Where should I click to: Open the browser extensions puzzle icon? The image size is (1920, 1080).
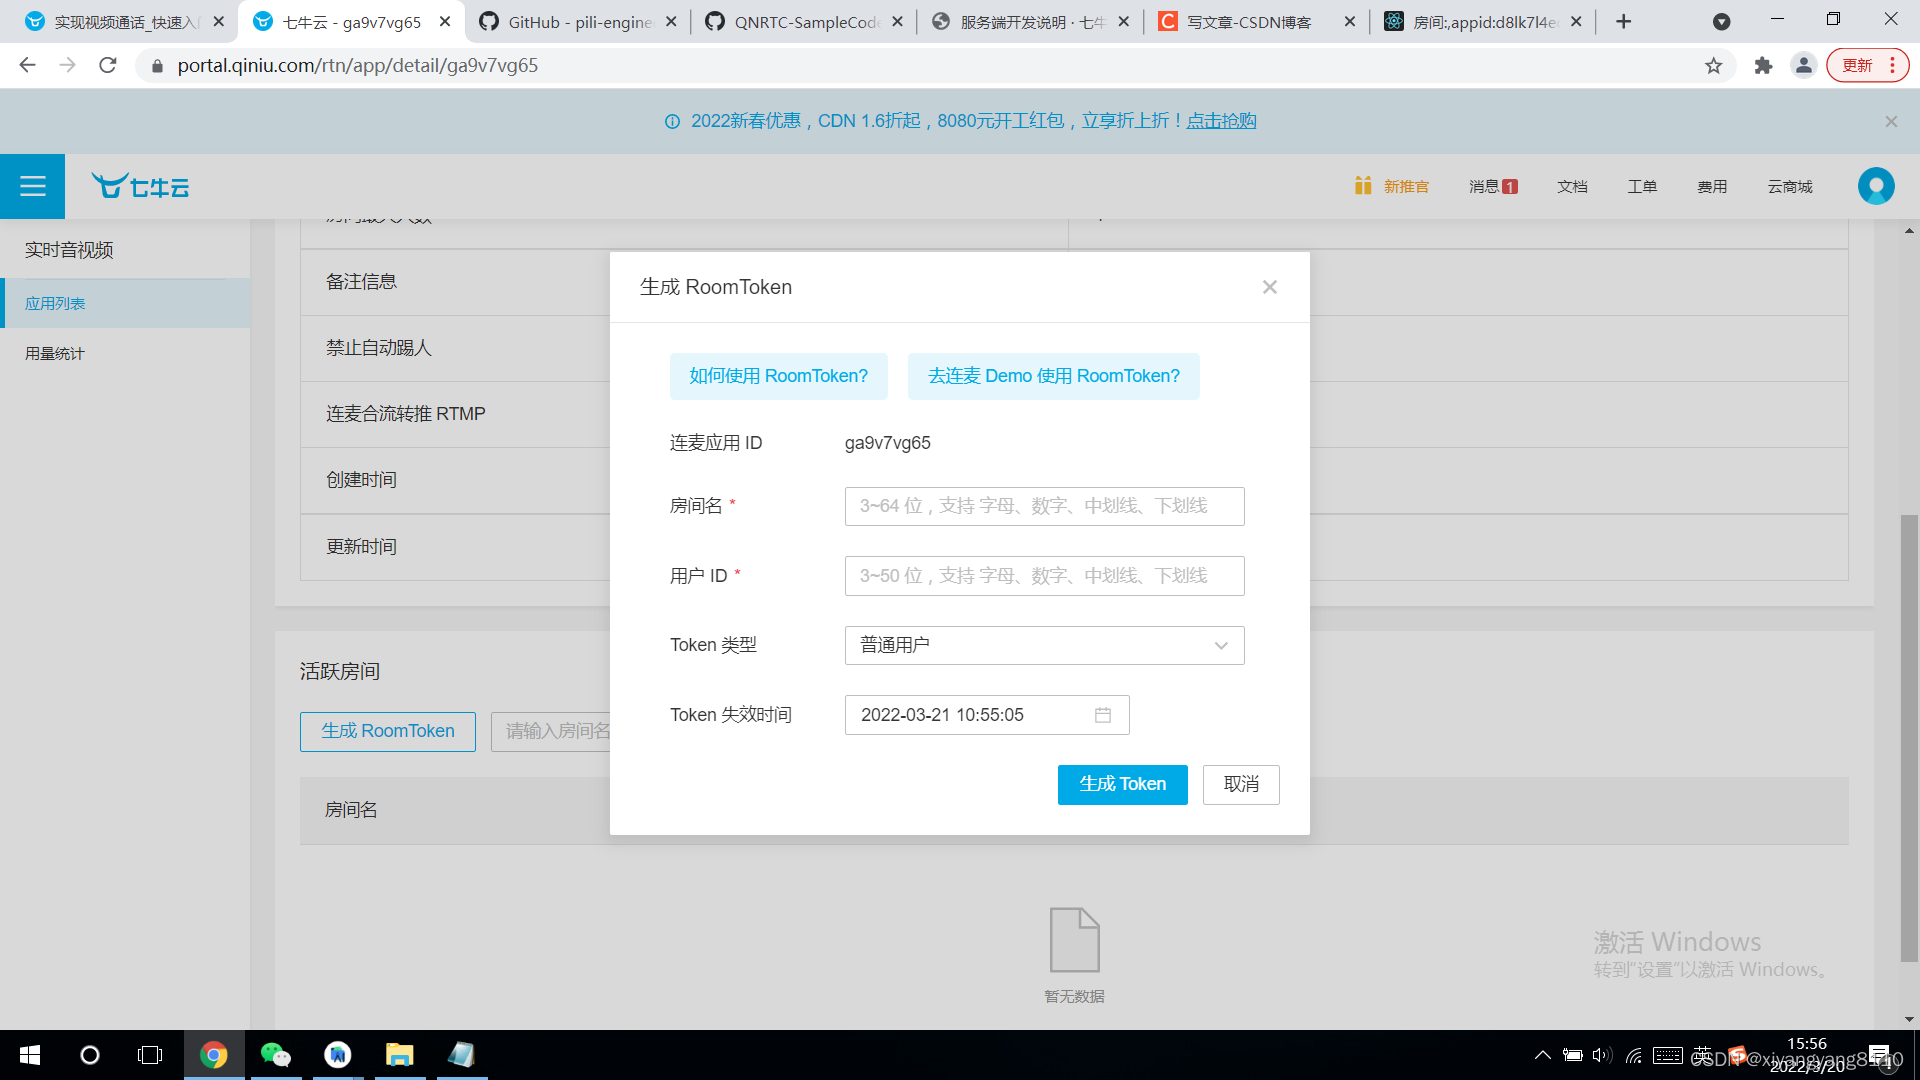click(1763, 65)
